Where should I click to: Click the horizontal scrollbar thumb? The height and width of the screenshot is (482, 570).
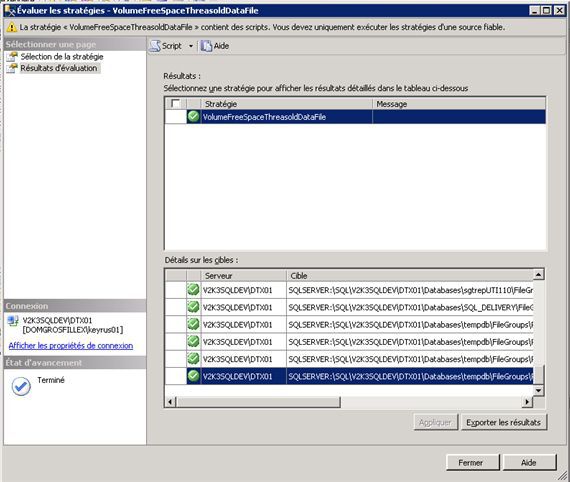coord(258,402)
